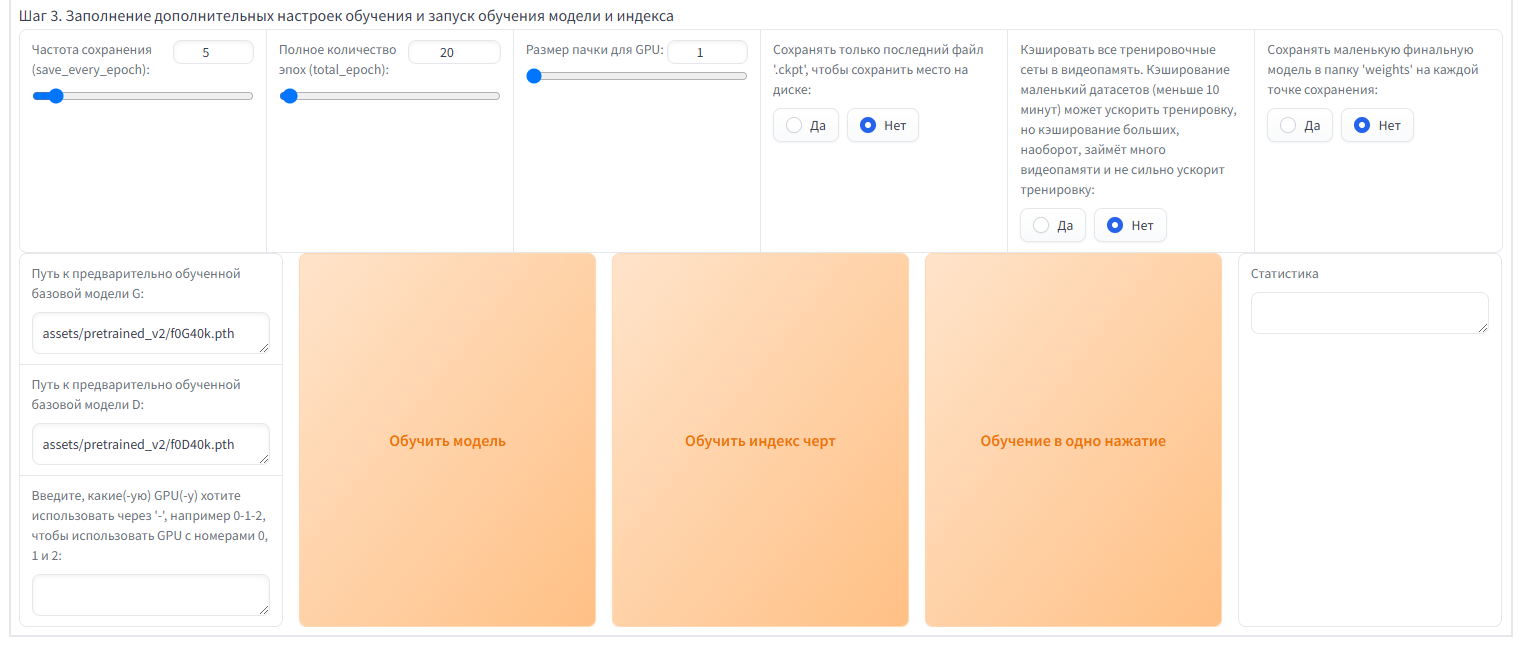This screenshot has width=1523, height=649.
Task: Choose 'Нет' for caching training sets in video memory
Action: click(1130, 225)
